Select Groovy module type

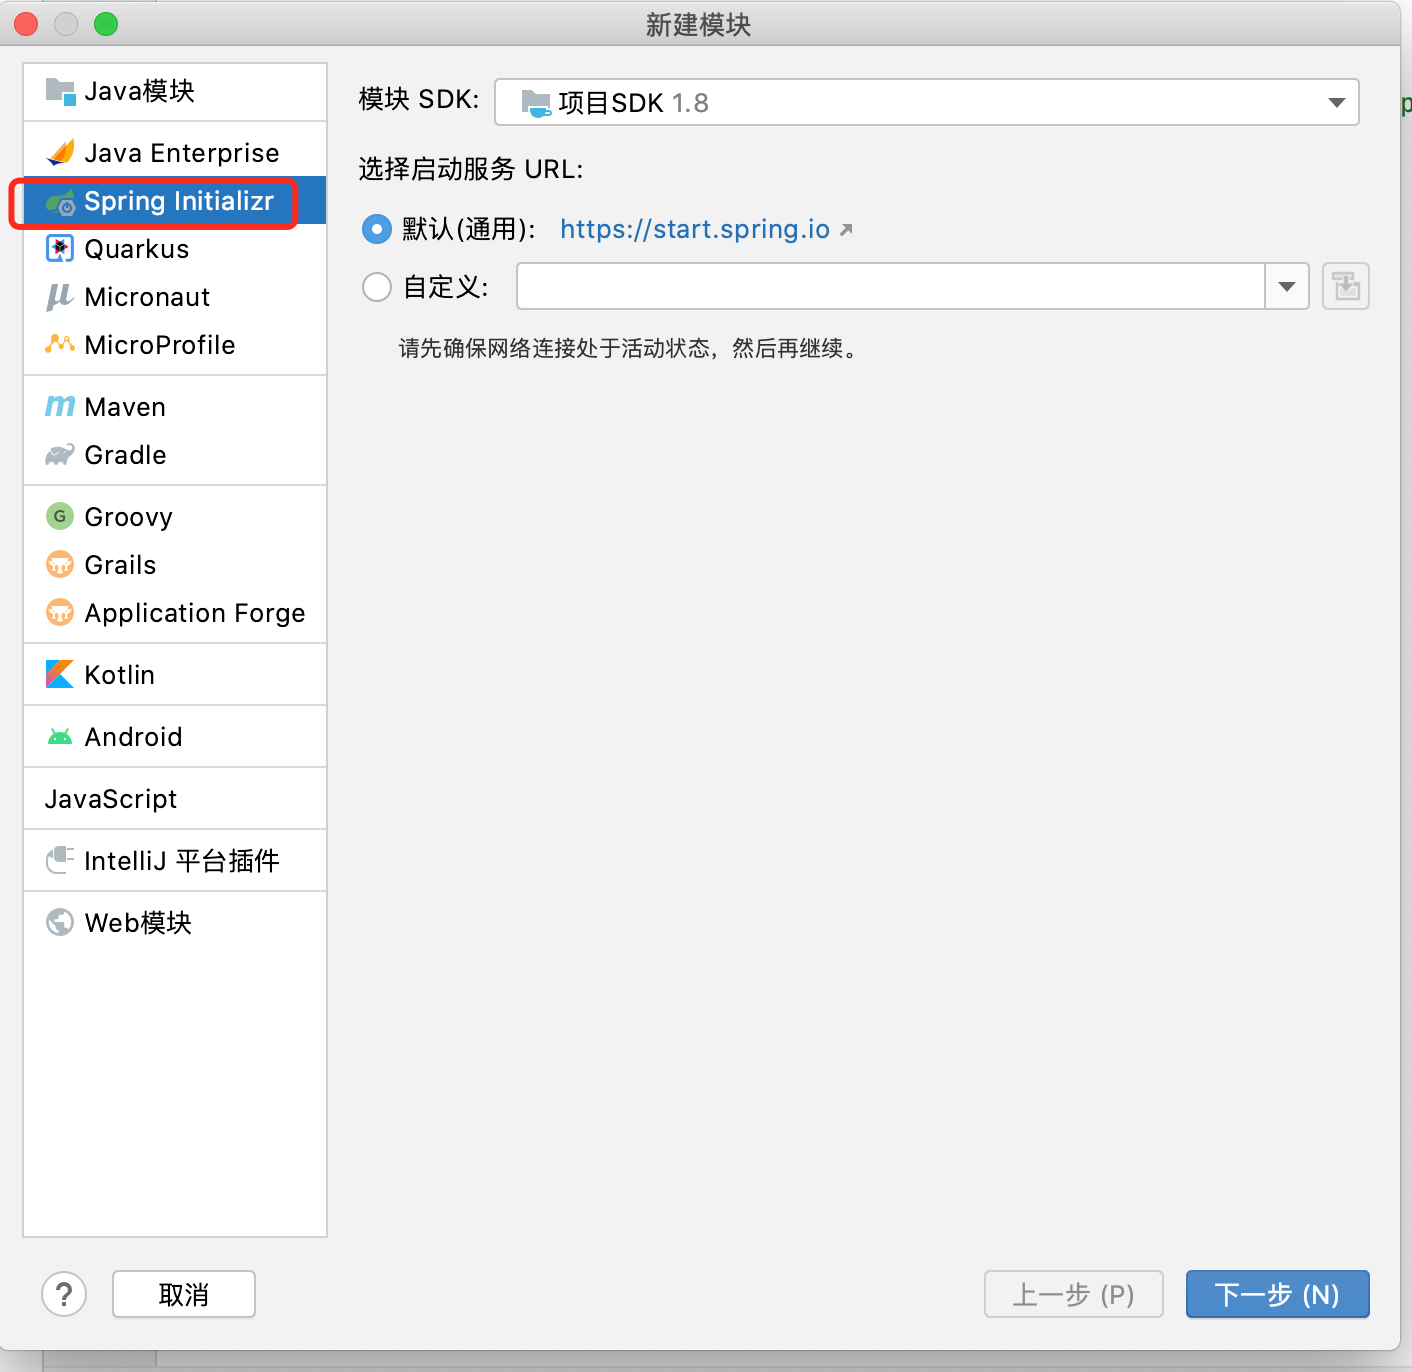pyautogui.click(x=175, y=517)
